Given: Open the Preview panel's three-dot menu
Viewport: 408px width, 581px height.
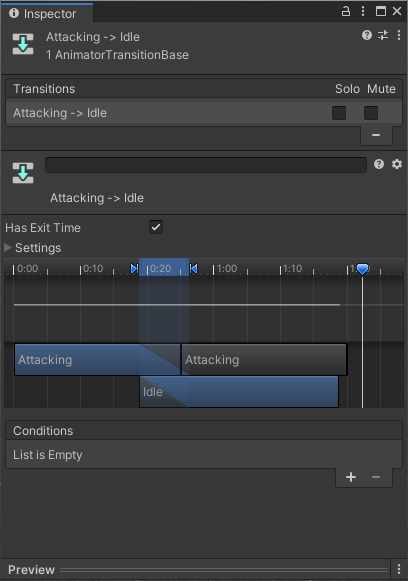Looking at the screenshot, I should pyautogui.click(x=399, y=569).
